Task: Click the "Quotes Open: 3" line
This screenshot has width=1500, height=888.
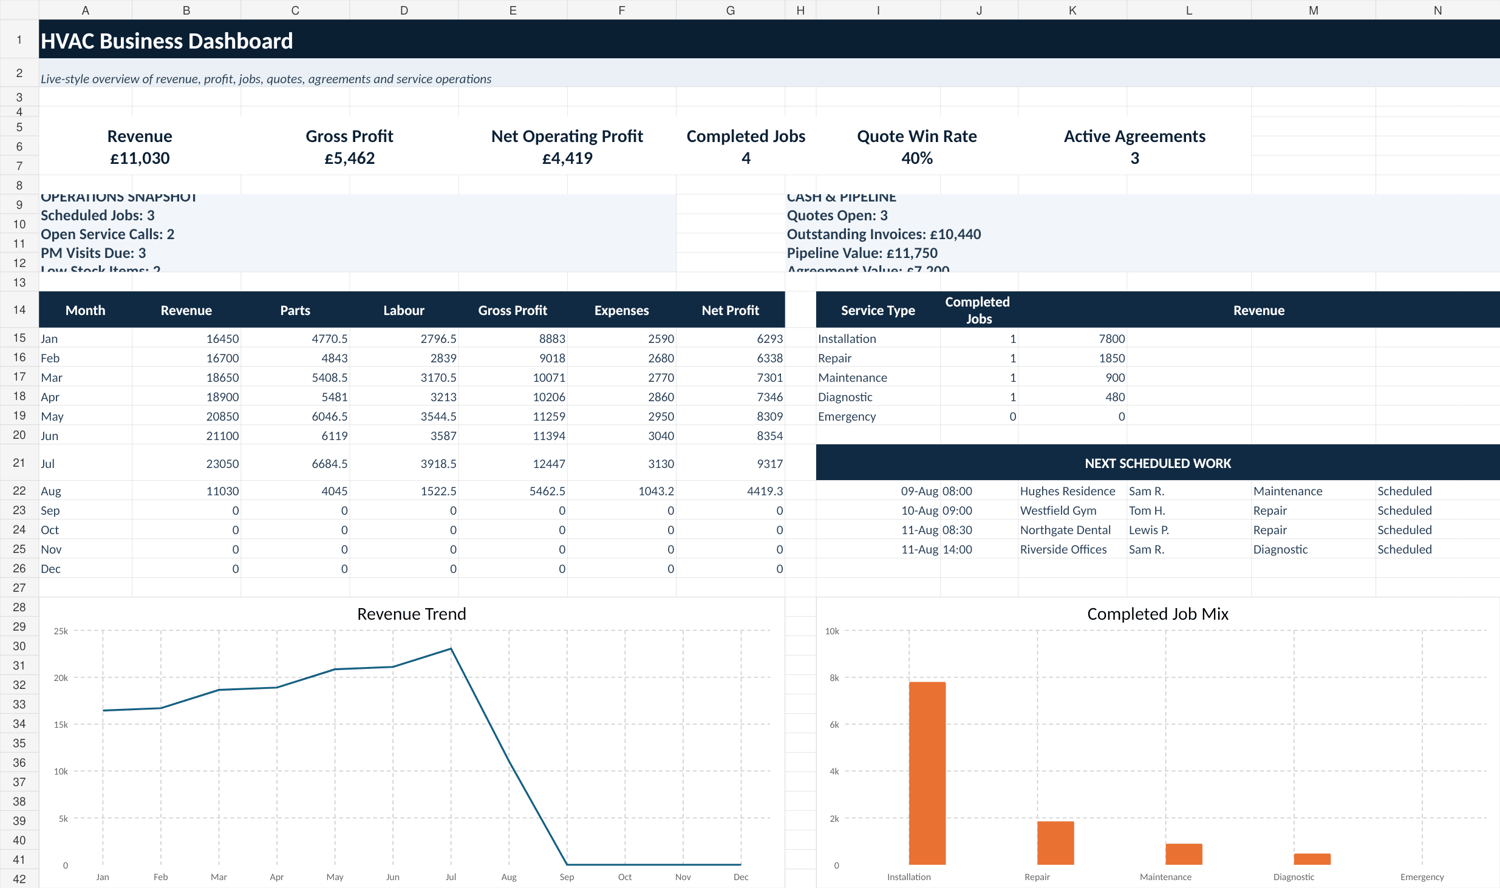Action: point(837,215)
